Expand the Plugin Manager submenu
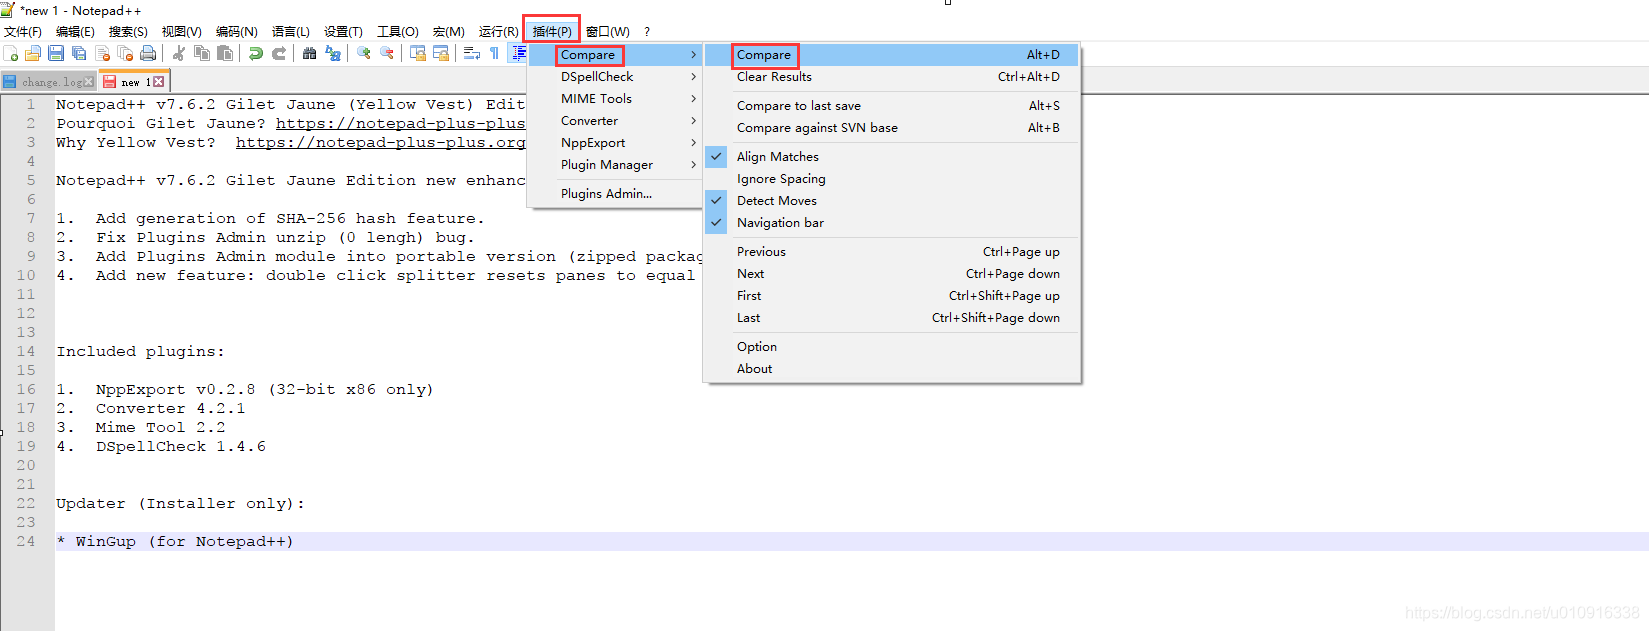Screen dimensions: 1649x631 point(615,165)
